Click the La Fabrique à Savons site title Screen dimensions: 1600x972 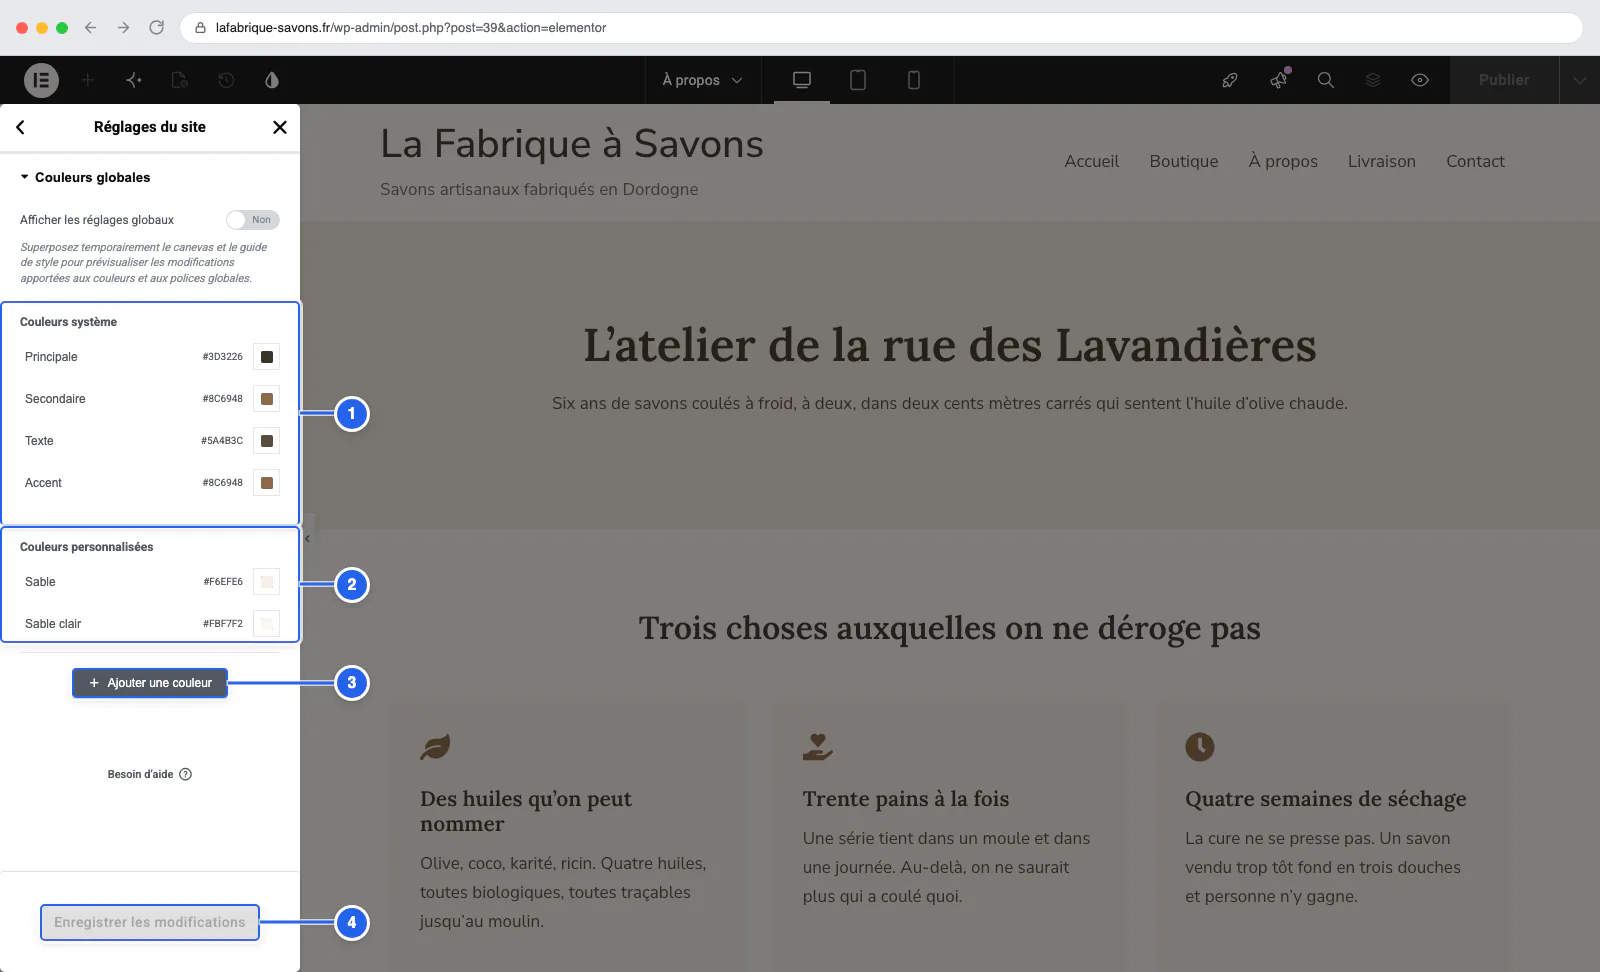(x=572, y=144)
